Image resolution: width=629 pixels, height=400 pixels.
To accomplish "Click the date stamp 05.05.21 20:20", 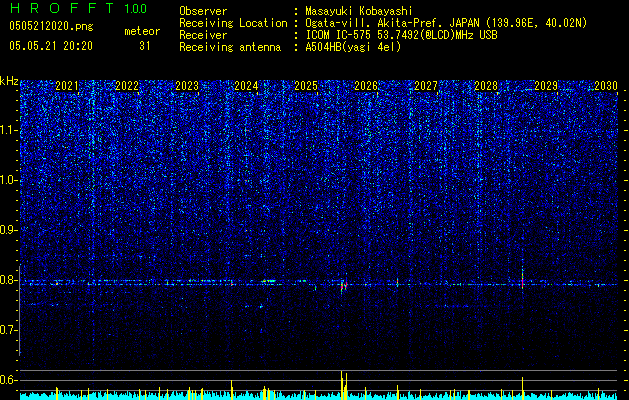I will pyautogui.click(x=51, y=46).
